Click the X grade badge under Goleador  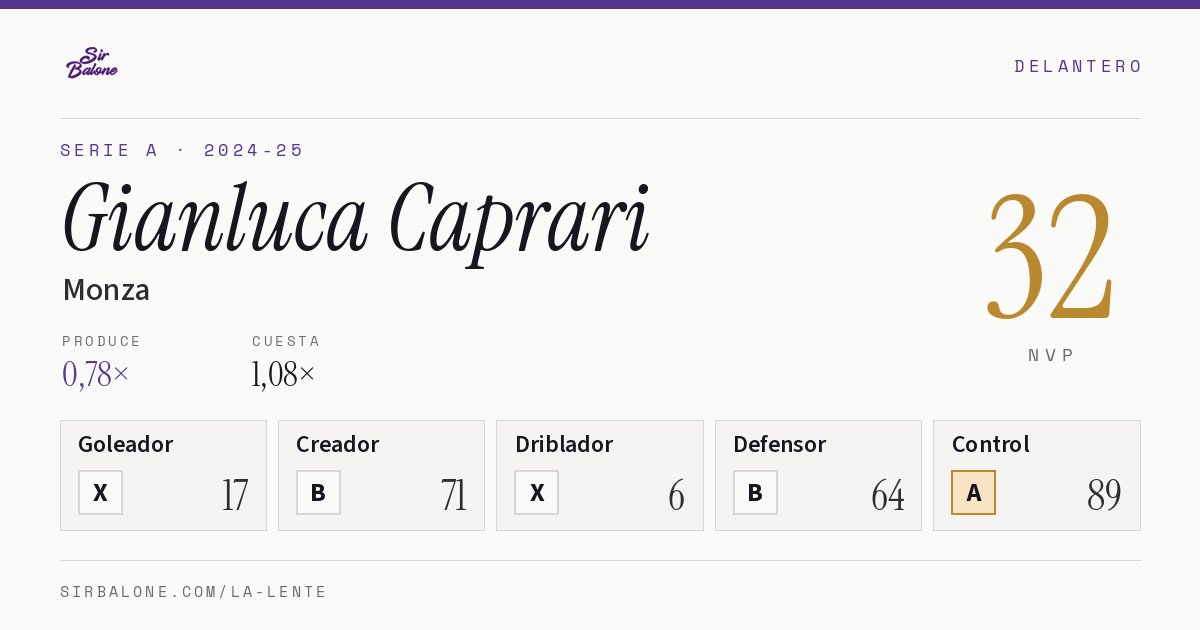point(100,492)
